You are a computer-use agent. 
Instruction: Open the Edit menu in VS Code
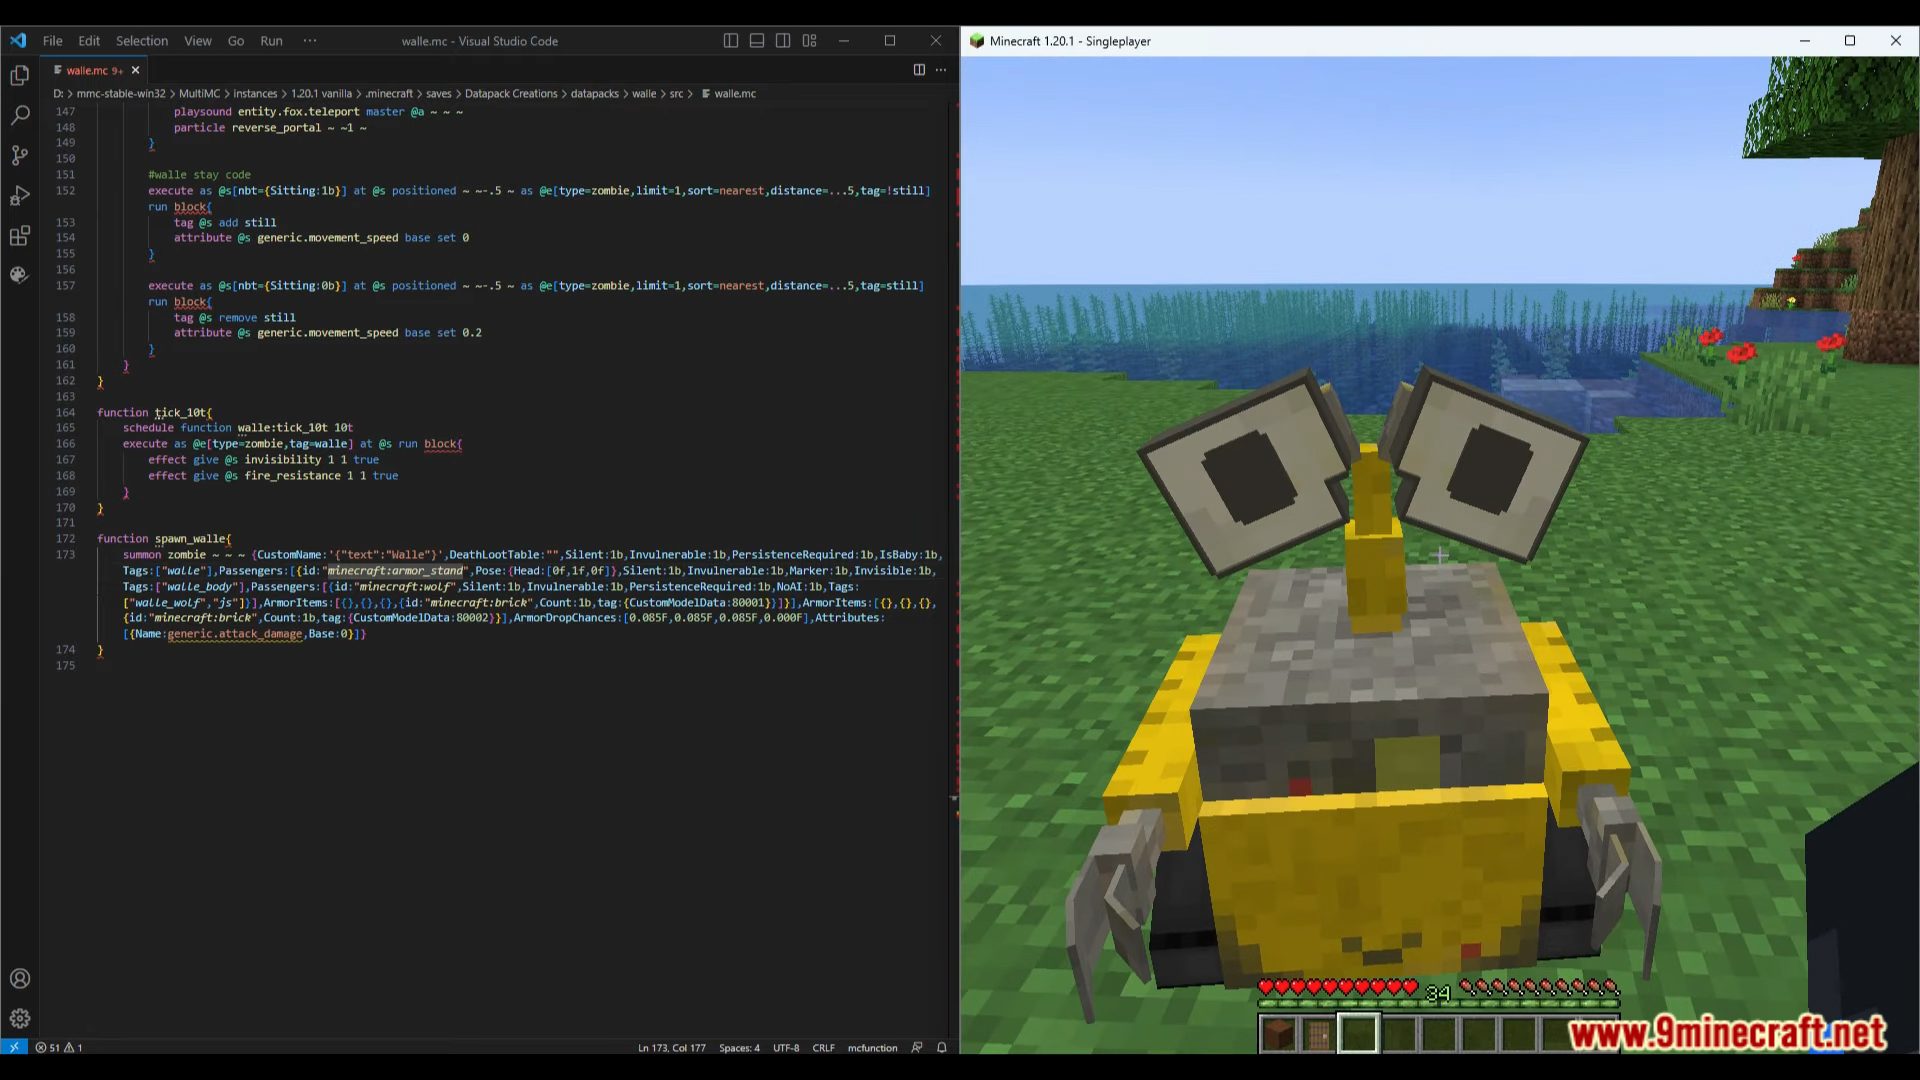point(88,40)
